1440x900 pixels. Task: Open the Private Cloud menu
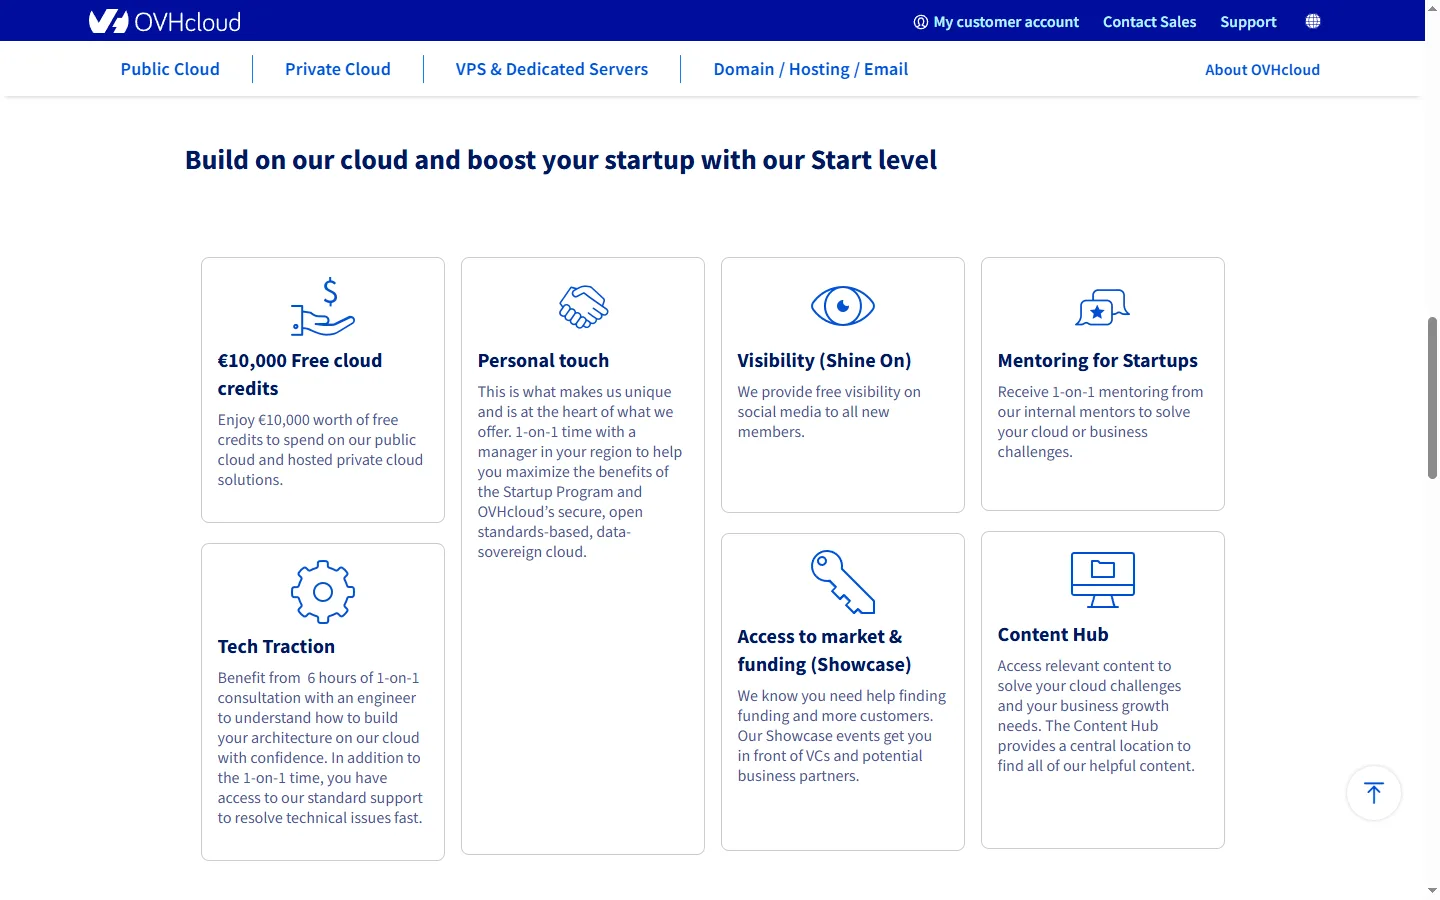[338, 69]
